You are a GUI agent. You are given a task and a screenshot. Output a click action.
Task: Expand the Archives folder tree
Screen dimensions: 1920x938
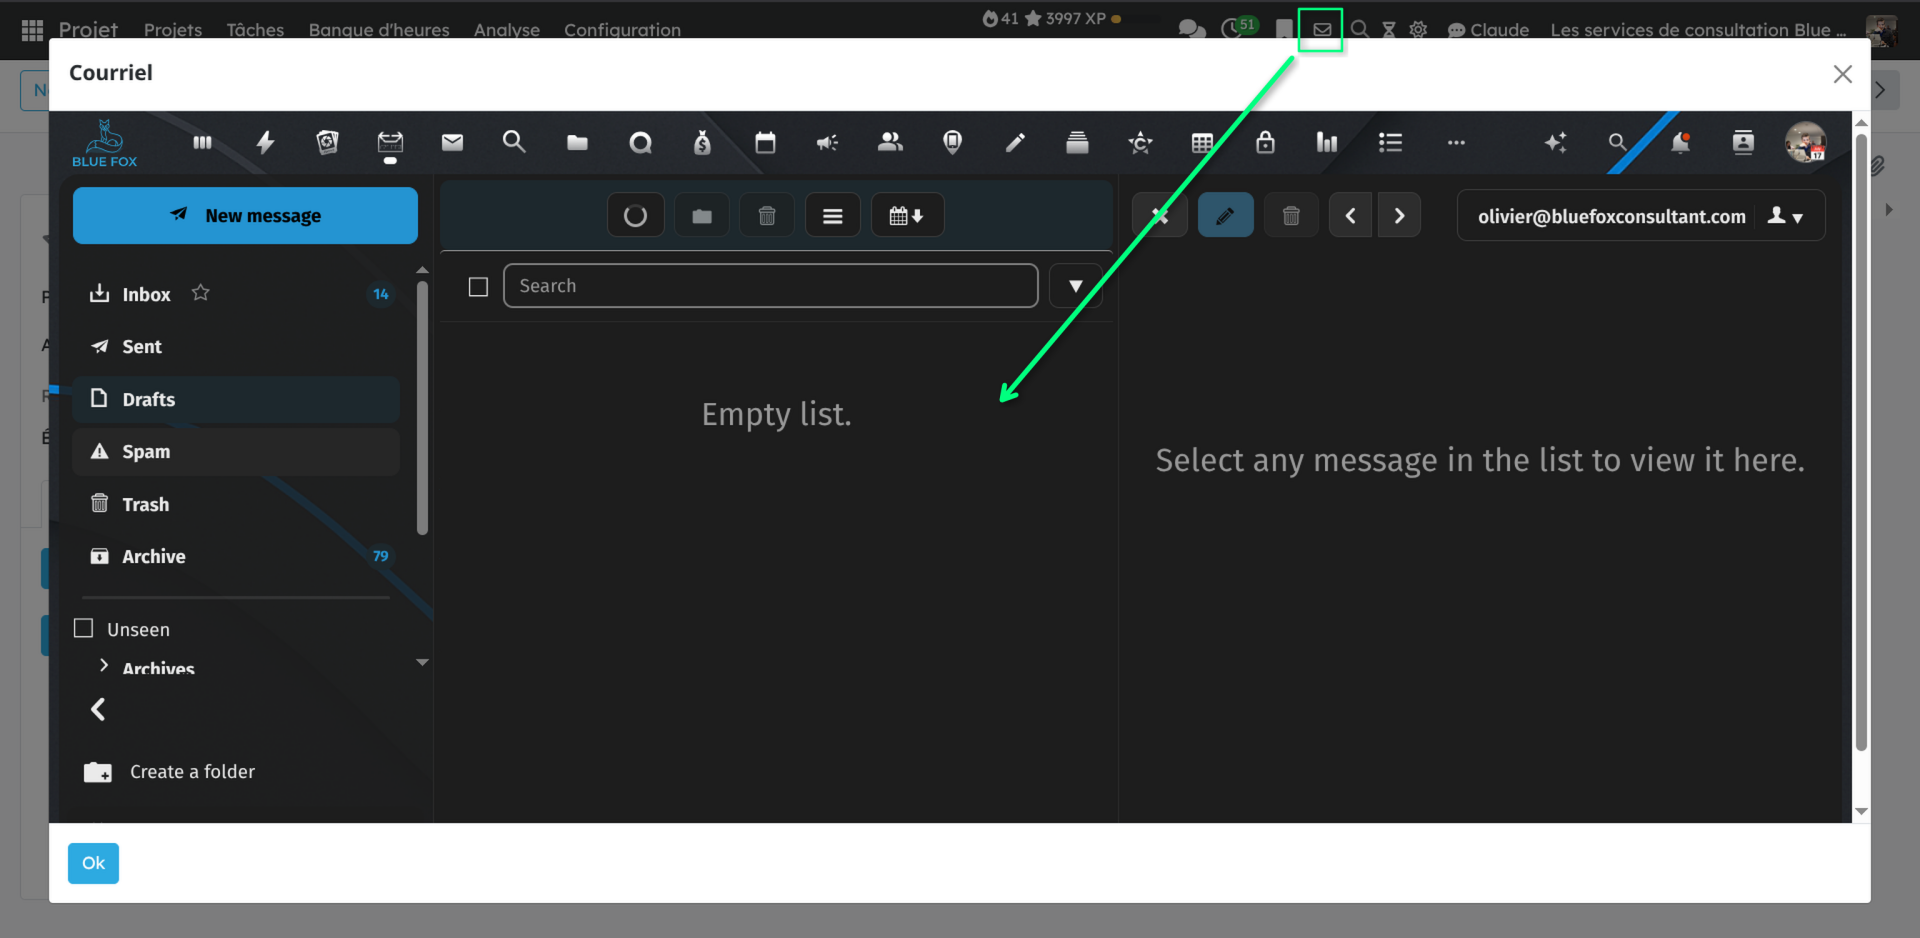(104, 666)
